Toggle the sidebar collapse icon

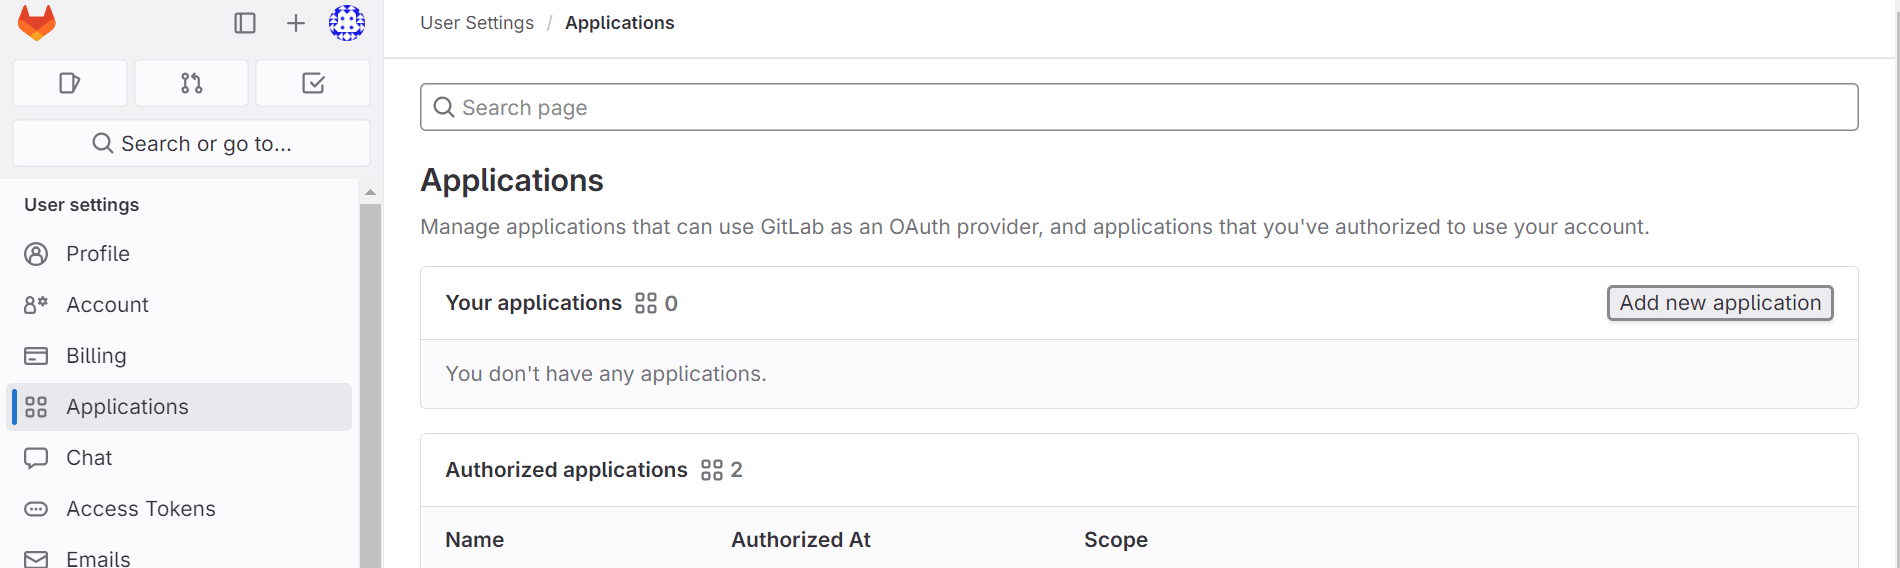pyautogui.click(x=245, y=23)
